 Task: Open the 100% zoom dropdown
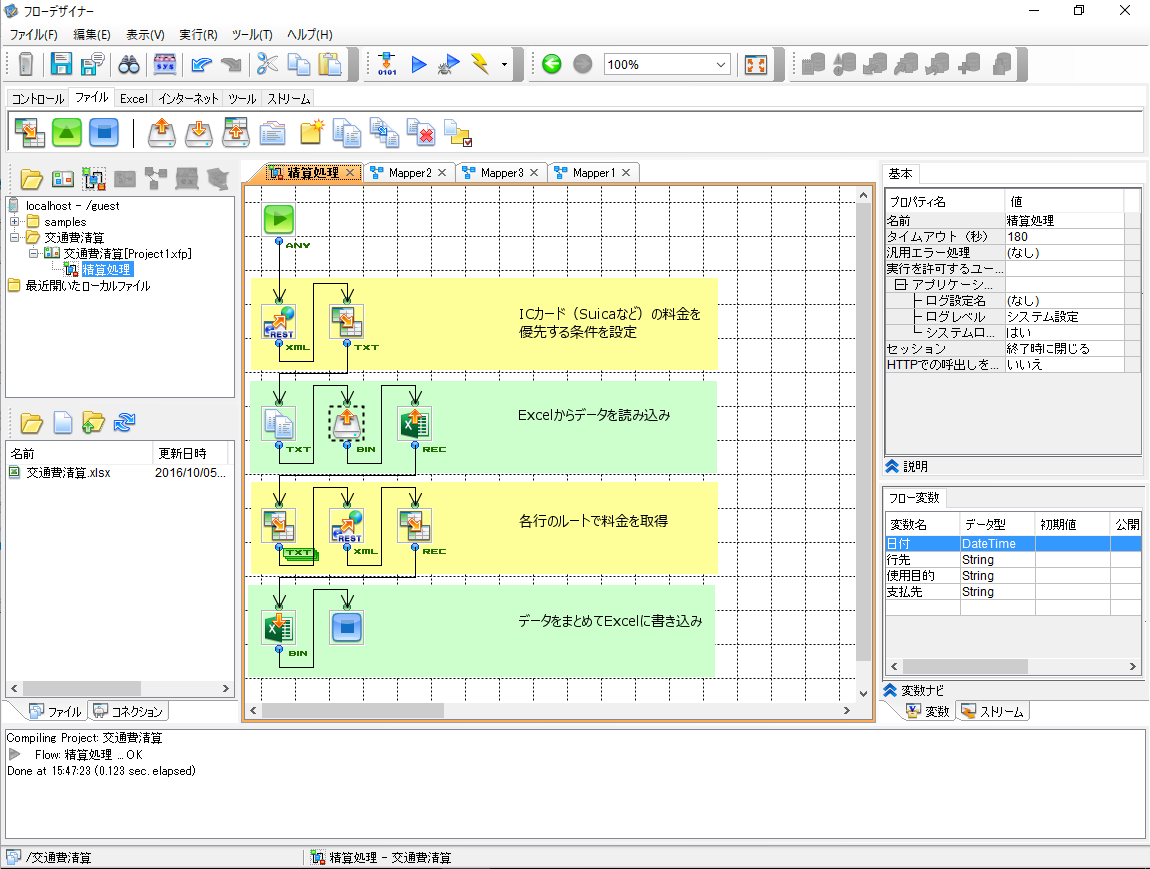(x=722, y=65)
